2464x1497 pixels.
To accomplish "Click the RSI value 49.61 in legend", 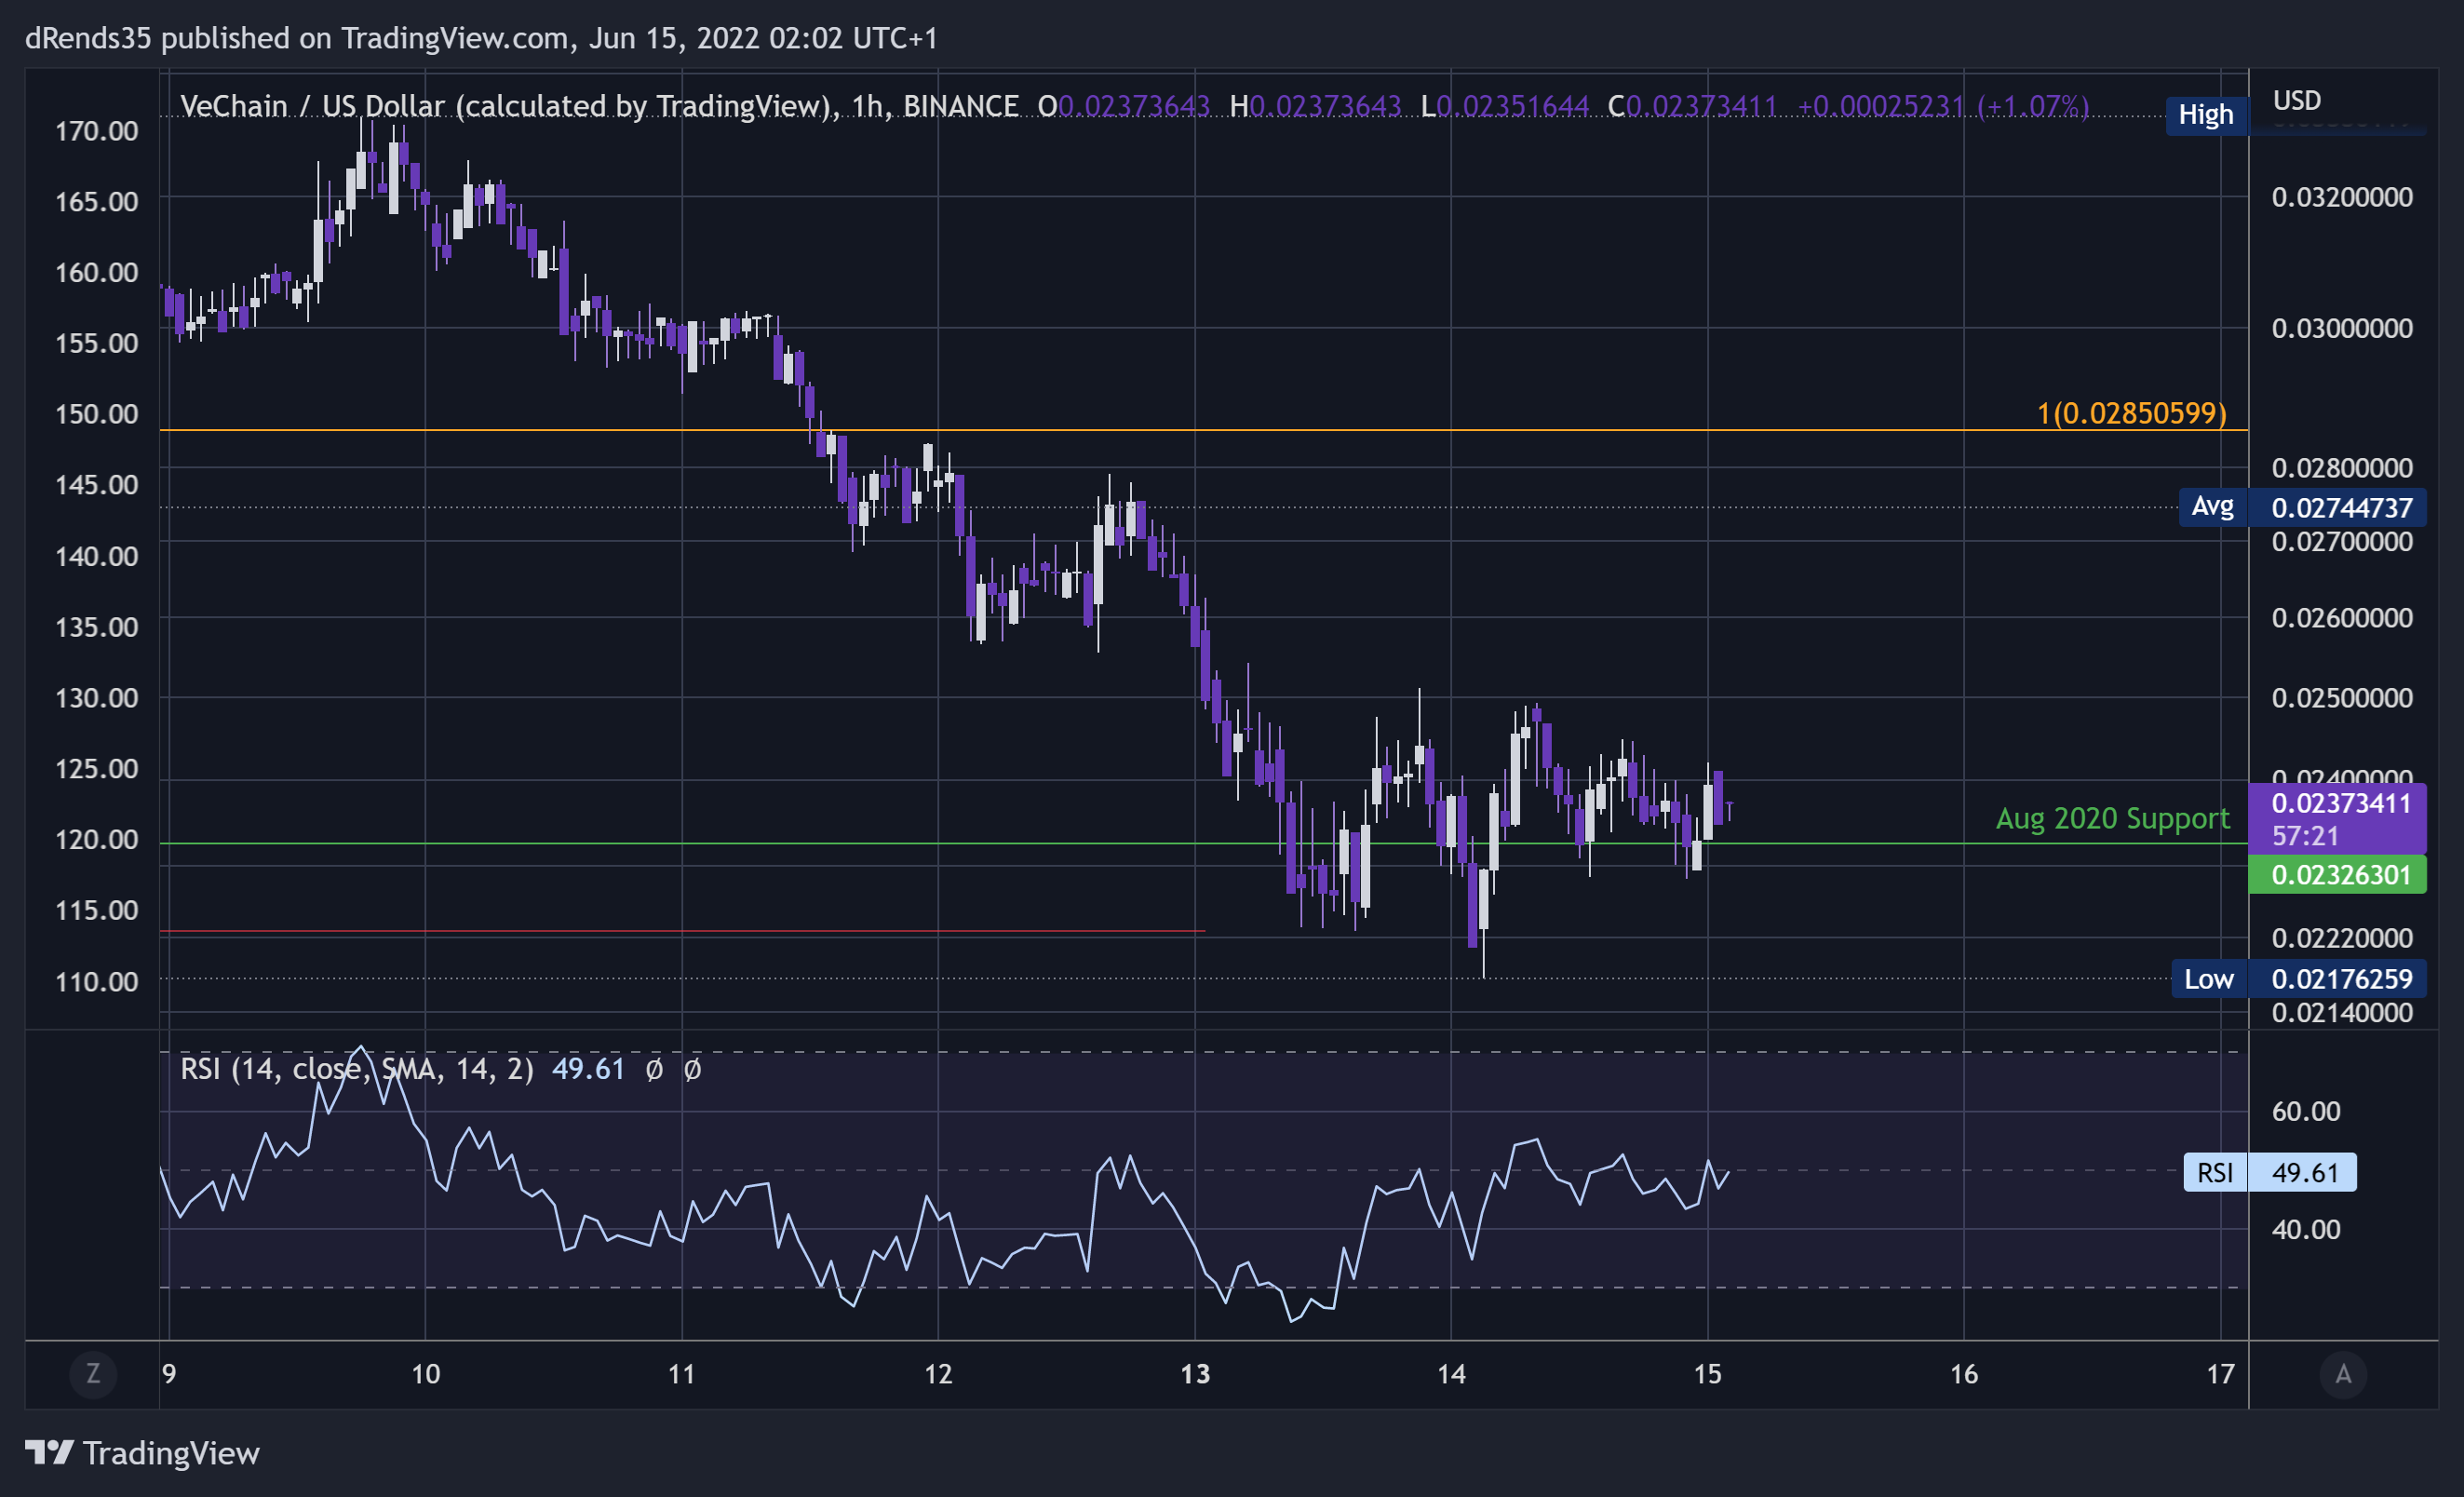I will 588,1069.
